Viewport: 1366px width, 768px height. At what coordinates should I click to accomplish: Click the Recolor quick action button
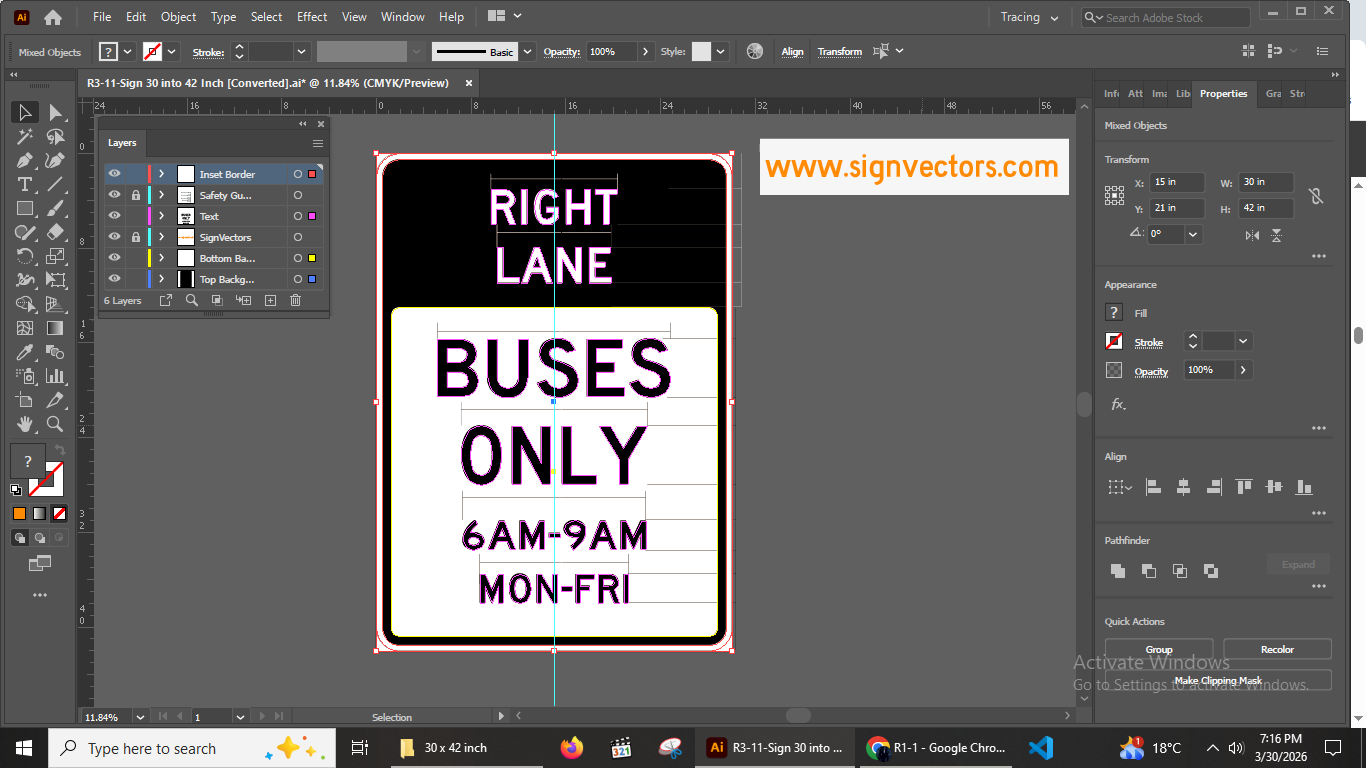1277,648
